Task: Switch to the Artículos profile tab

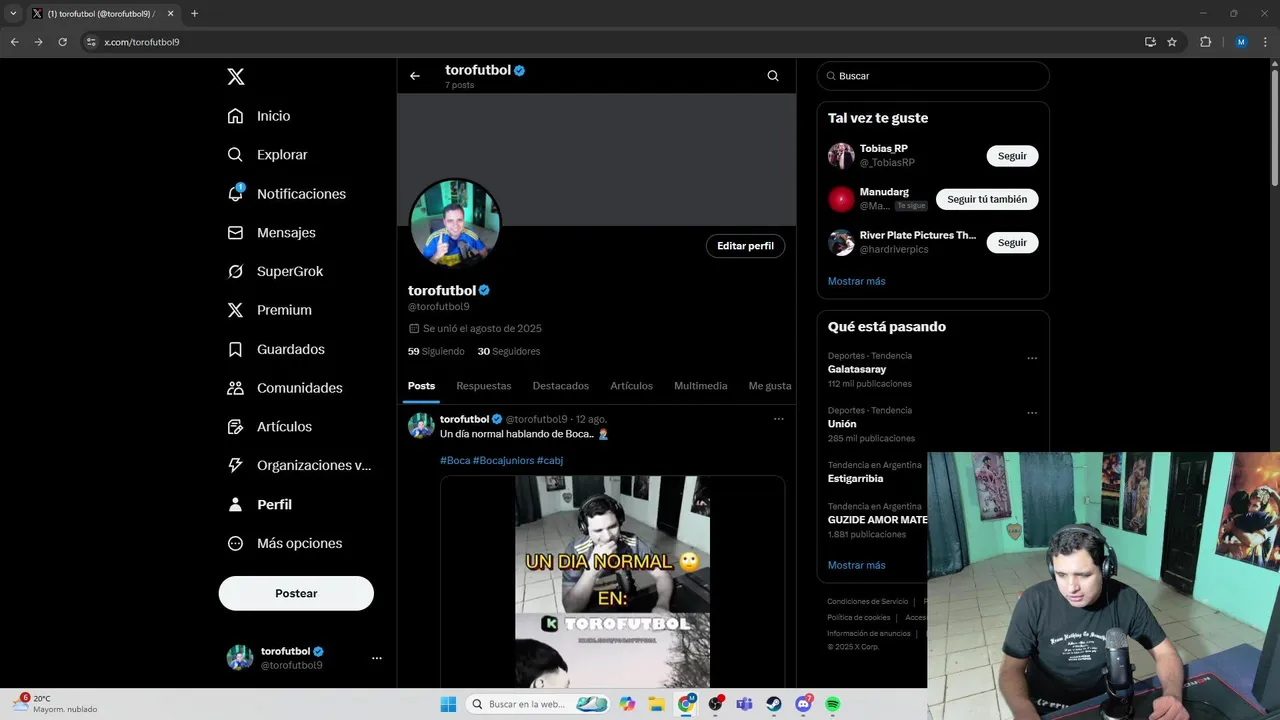Action: [632, 386]
